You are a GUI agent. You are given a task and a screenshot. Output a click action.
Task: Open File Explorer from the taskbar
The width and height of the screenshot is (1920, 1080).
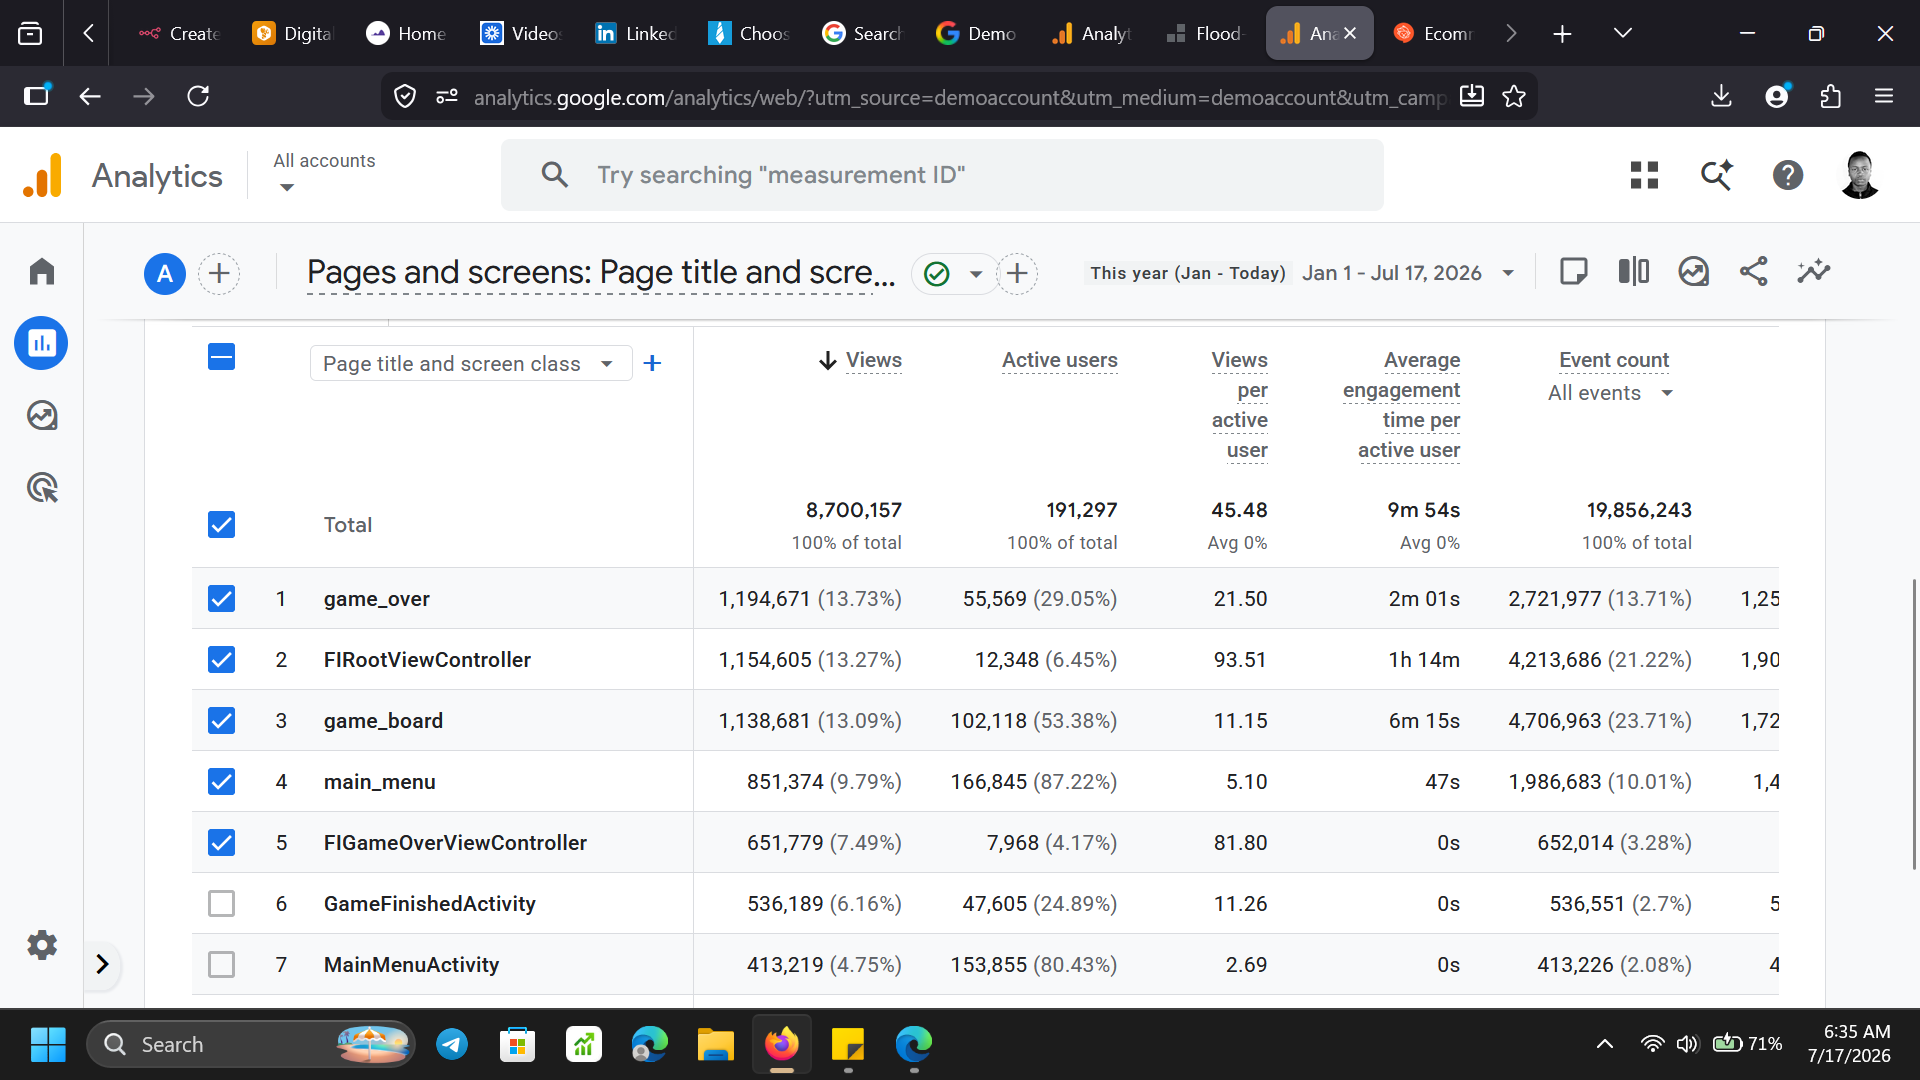[715, 1044]
